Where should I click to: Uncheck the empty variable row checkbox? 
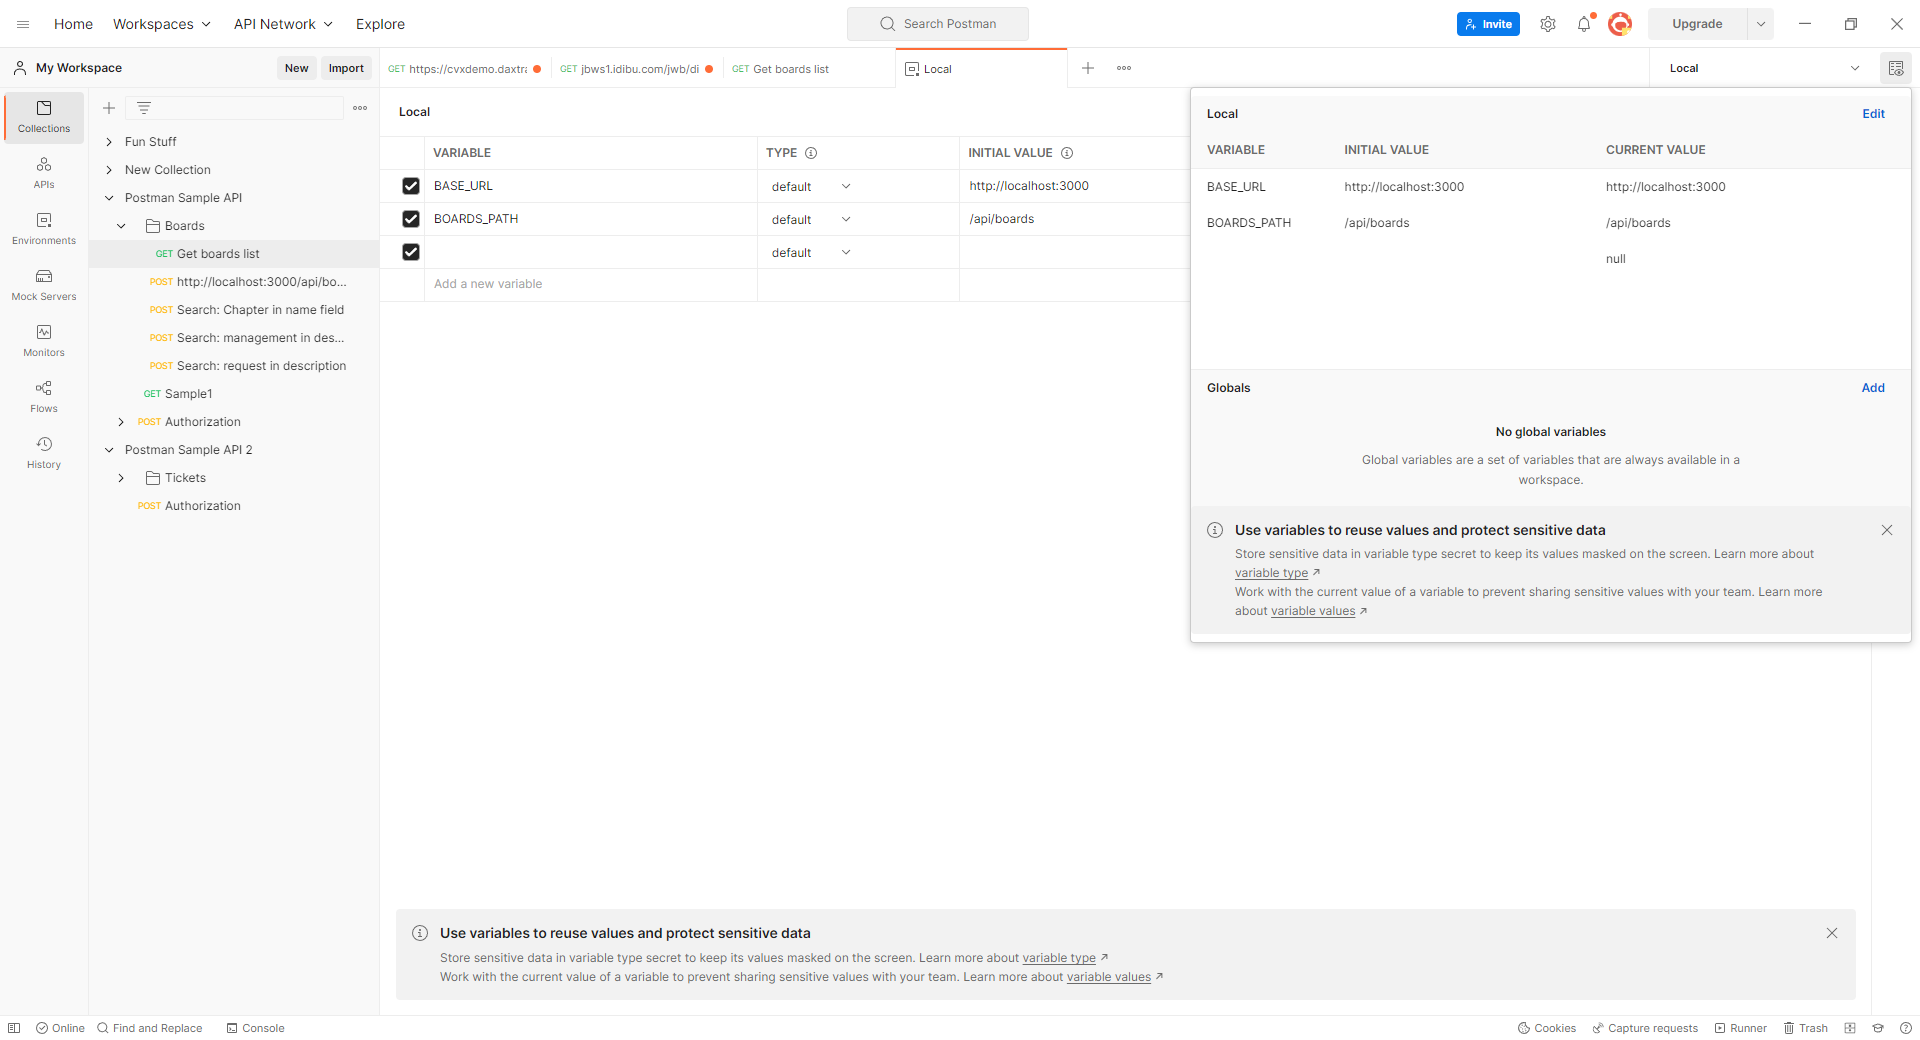pyautogui.click(x=411, y=252)
